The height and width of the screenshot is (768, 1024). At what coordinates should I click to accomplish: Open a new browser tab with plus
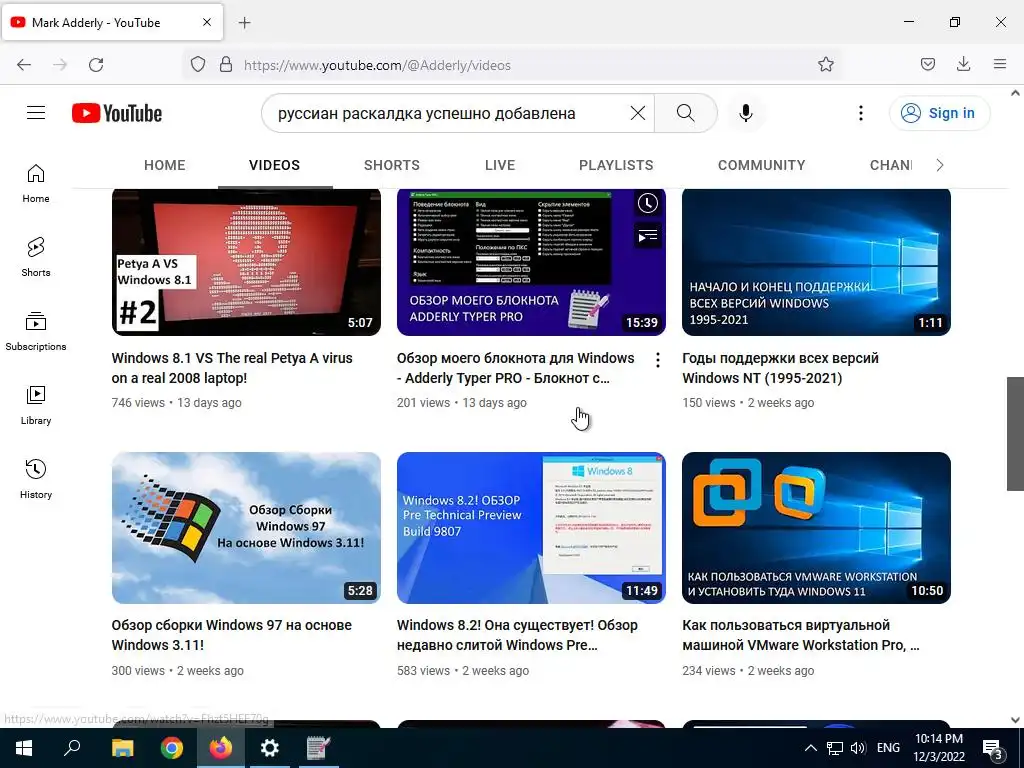pyautogui.click(x=244, y=23)
